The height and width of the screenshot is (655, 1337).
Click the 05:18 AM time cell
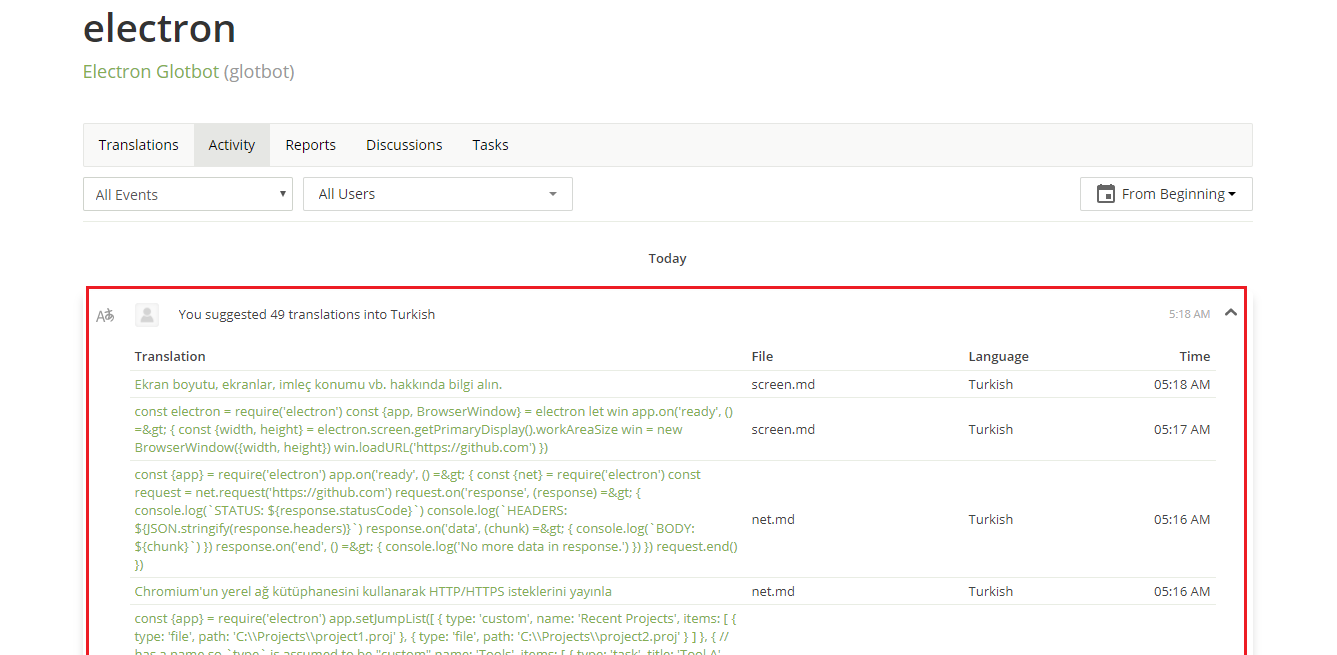(1182, 384)
